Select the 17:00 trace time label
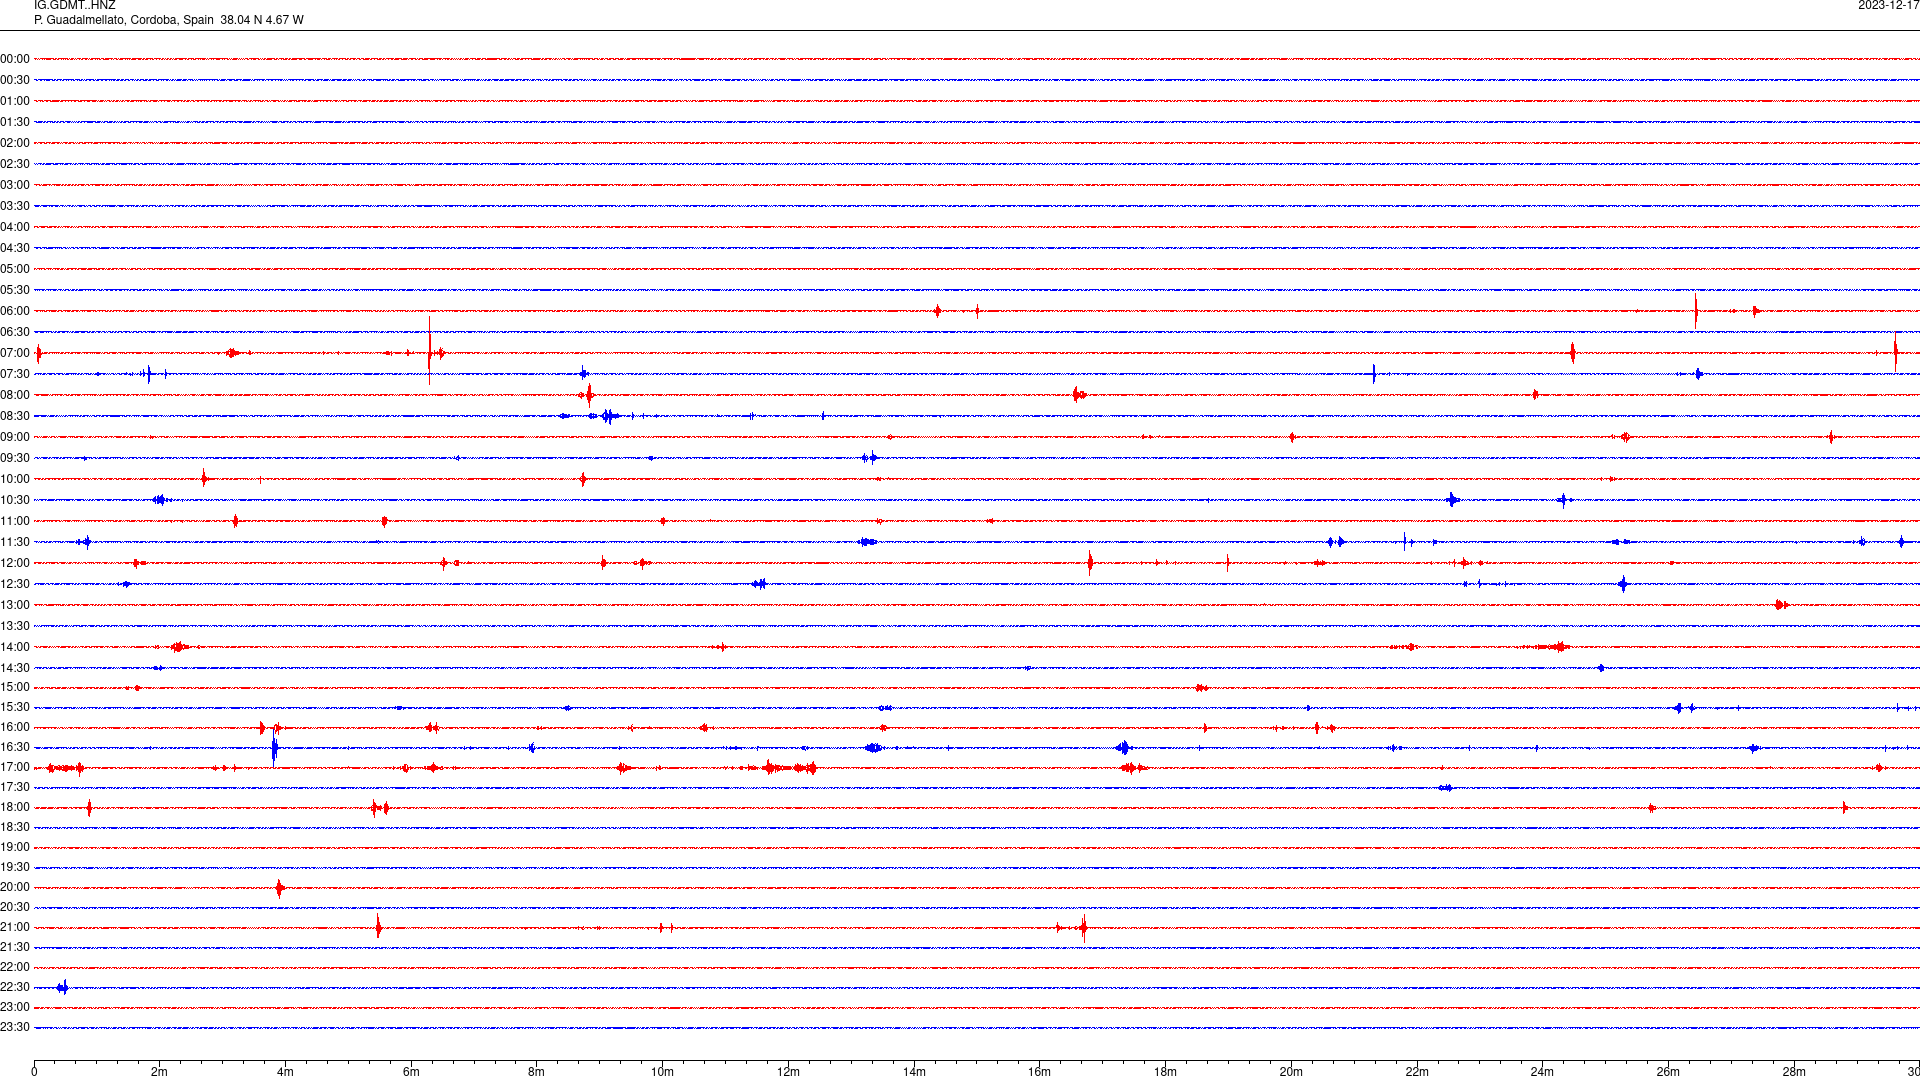The image size is (1920, 1080). (x=15, y=767)
